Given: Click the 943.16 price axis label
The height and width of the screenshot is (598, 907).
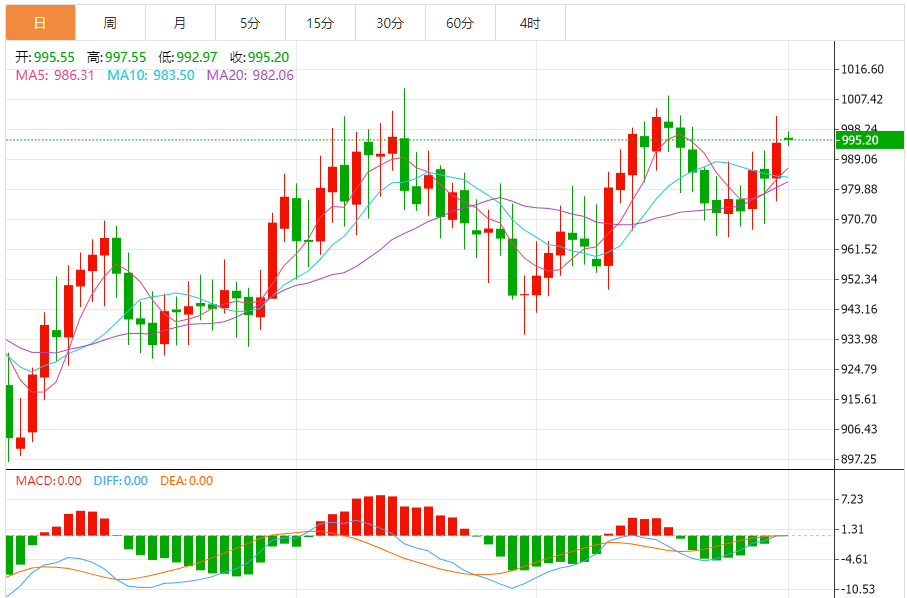Looking at the screenshot, I should tap(859, 309).
